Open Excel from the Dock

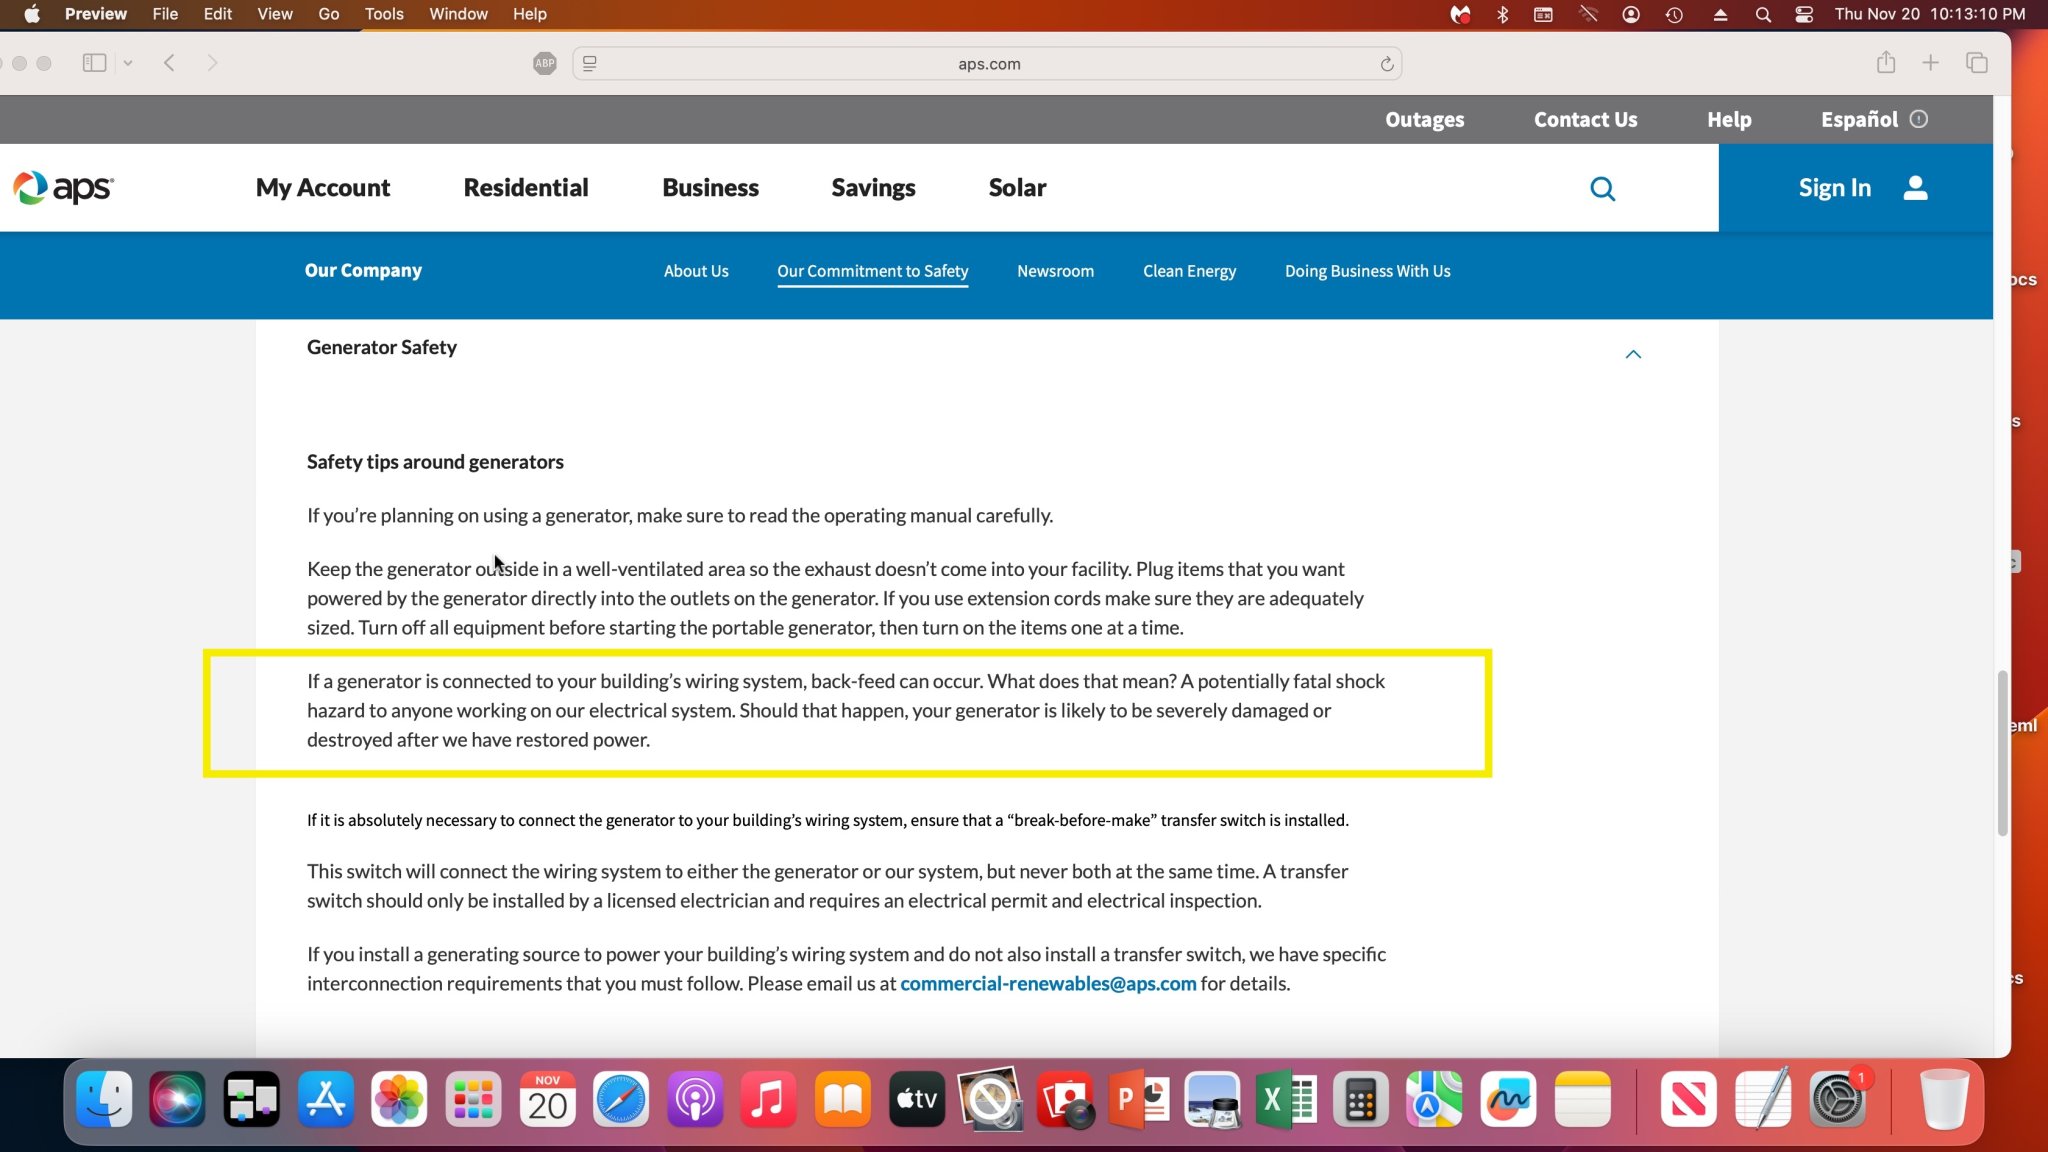[1285, 1100]
